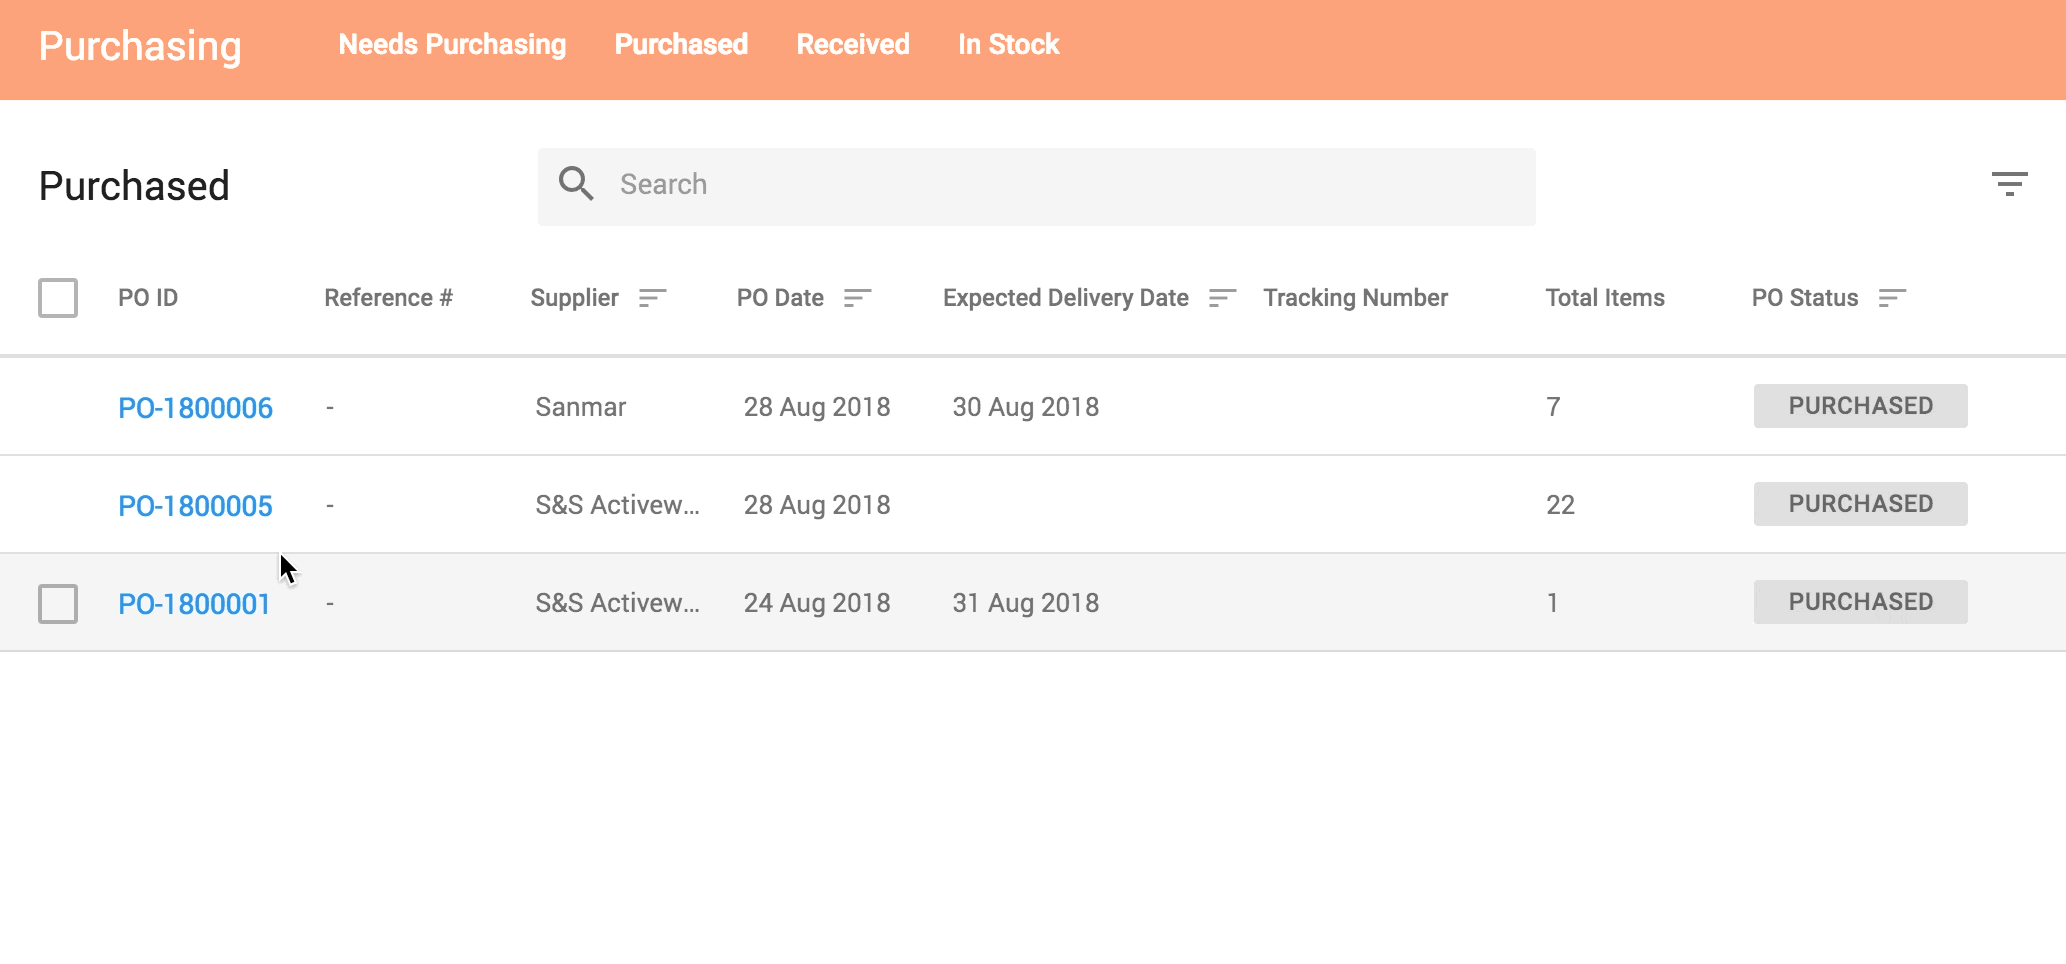Check the select-all checkbox in the header
2066x964 pixels.
point(57,297)
